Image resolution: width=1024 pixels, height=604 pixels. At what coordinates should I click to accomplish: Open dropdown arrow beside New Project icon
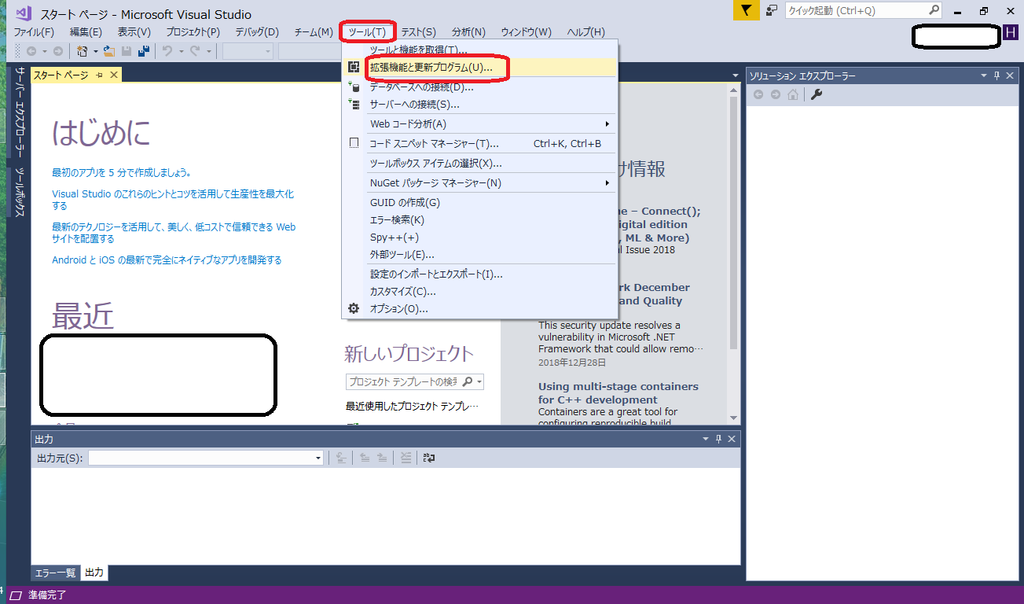pyautogui.click(x=95, y=51)
